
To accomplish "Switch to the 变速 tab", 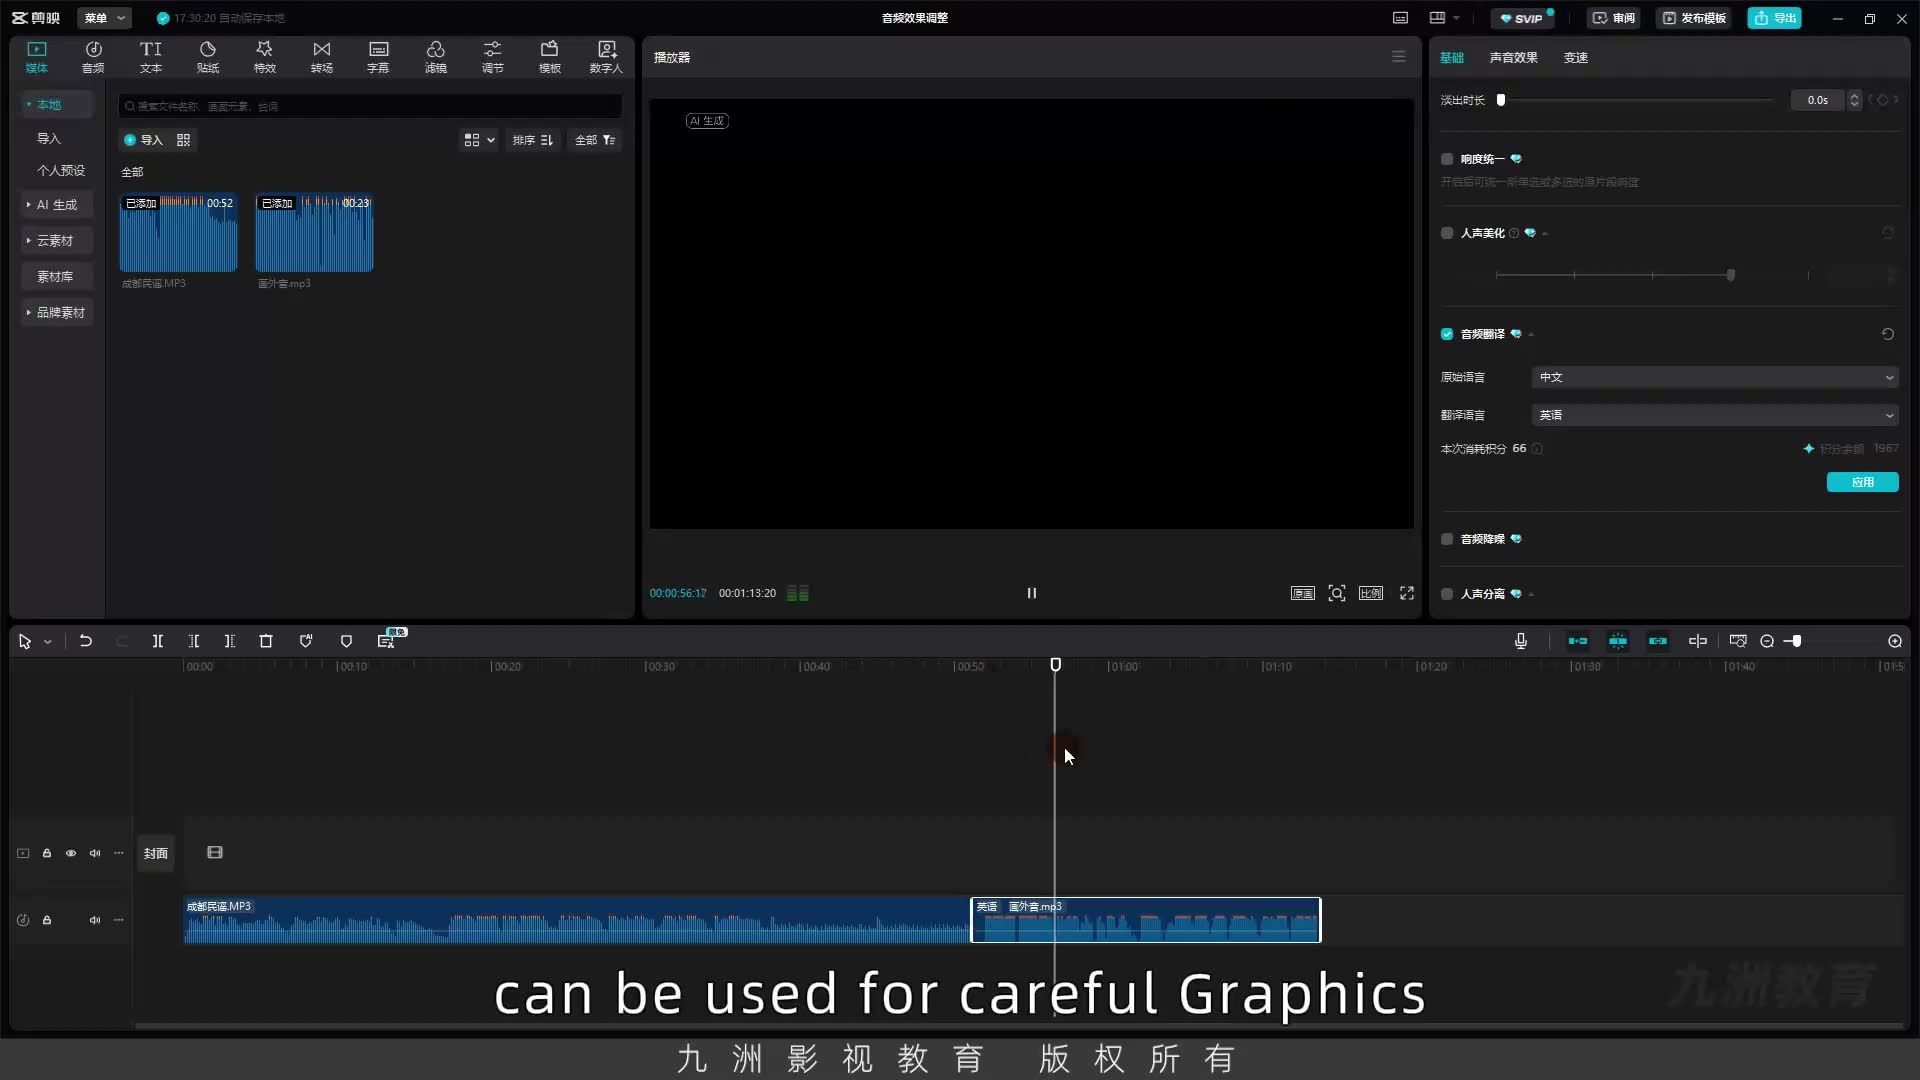I will click(x=1576, y=58).
